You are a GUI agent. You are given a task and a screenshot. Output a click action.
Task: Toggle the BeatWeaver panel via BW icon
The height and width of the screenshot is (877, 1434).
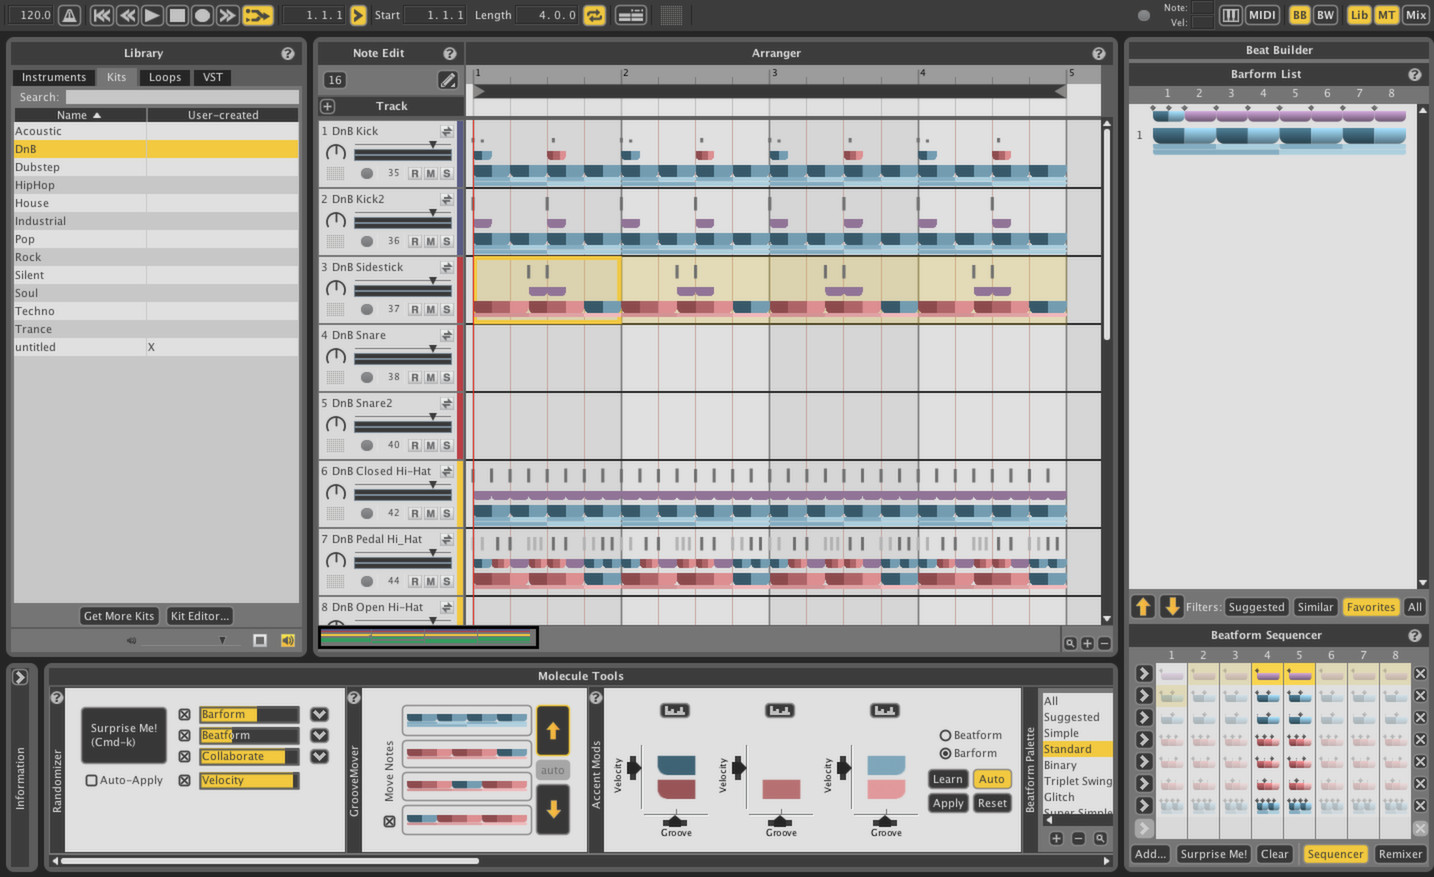(1325, 14)
